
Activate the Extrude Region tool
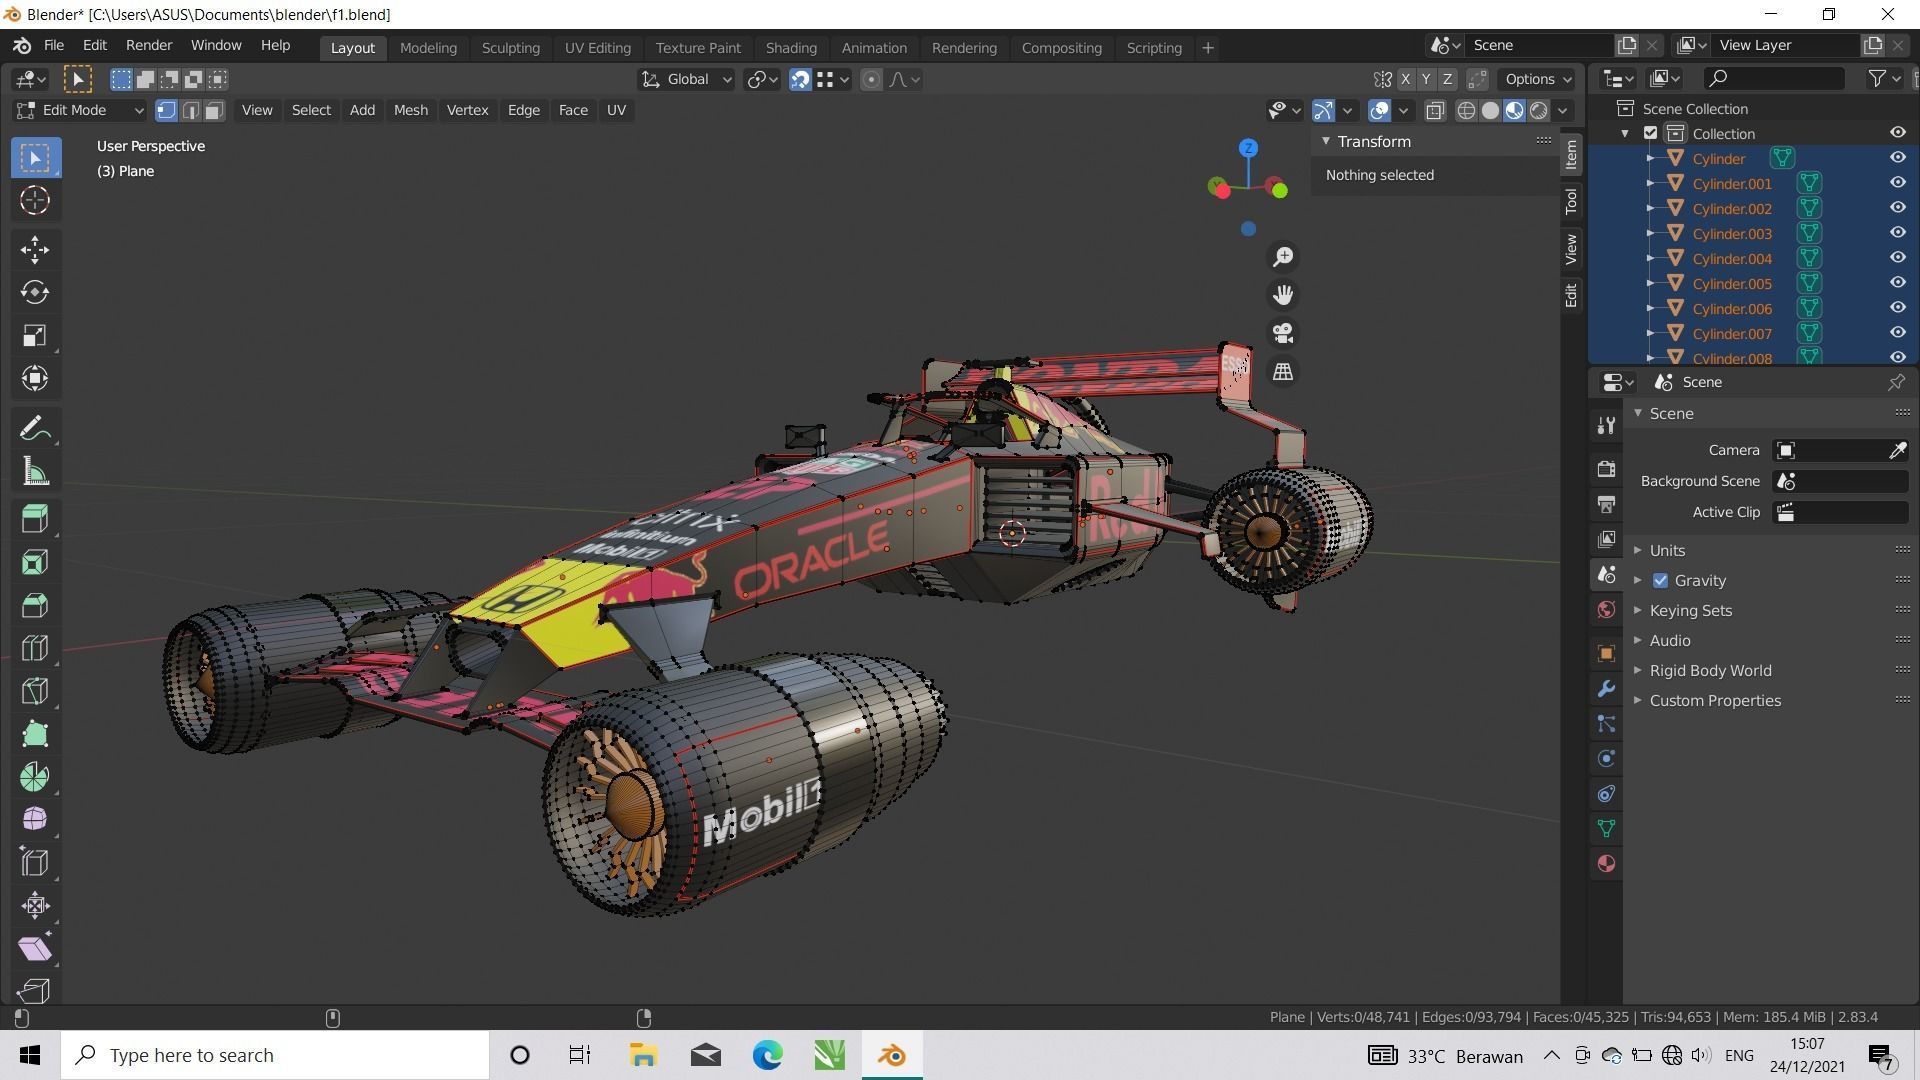[x=35, y=518]
